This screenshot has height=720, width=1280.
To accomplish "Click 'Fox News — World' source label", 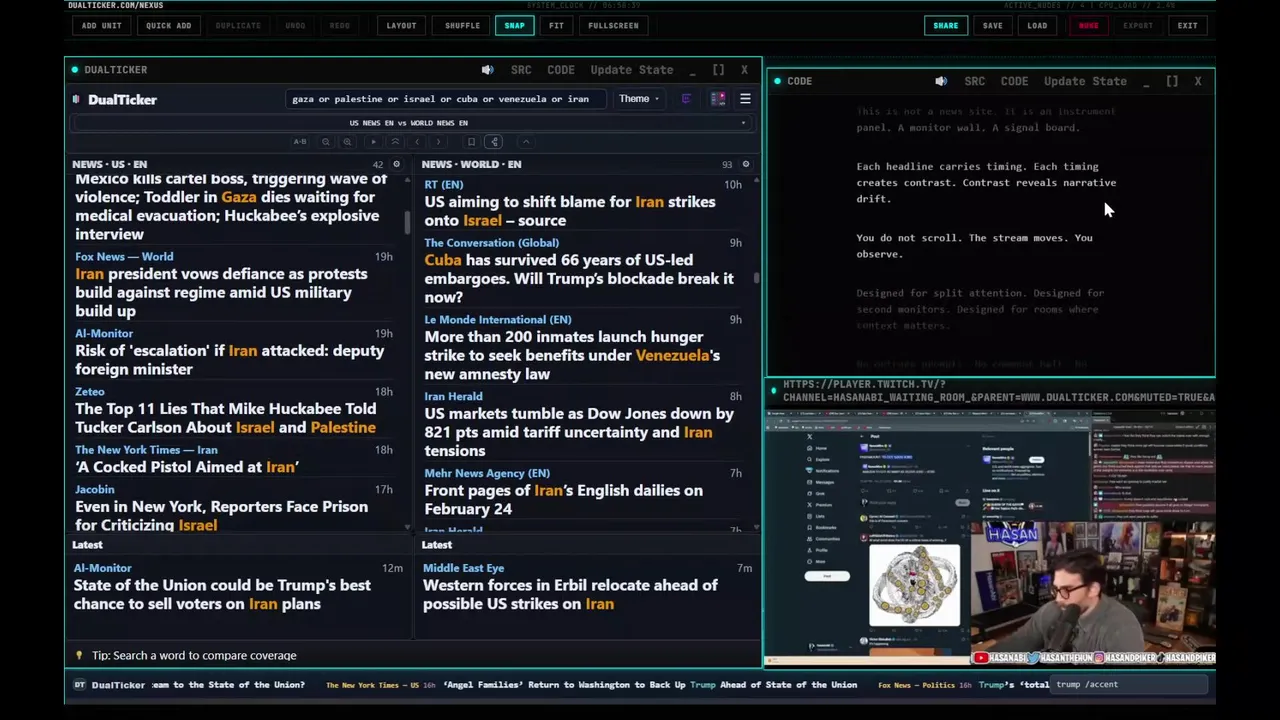I will (x=124, y=257).
